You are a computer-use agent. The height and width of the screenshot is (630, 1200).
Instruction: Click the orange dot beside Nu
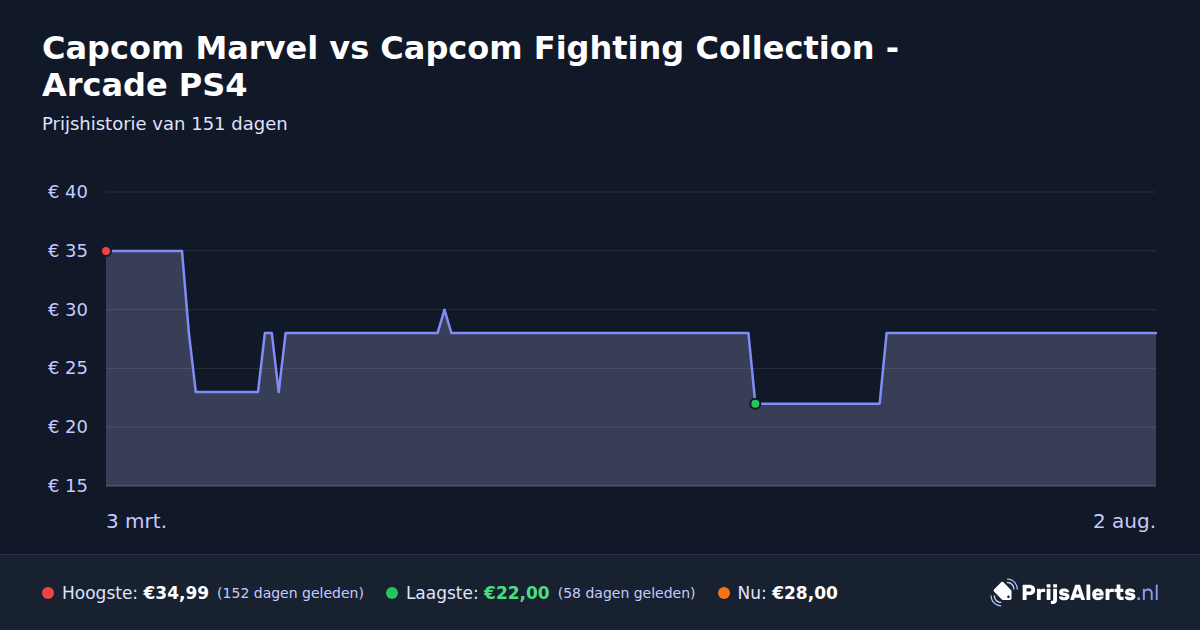point(724,593)
